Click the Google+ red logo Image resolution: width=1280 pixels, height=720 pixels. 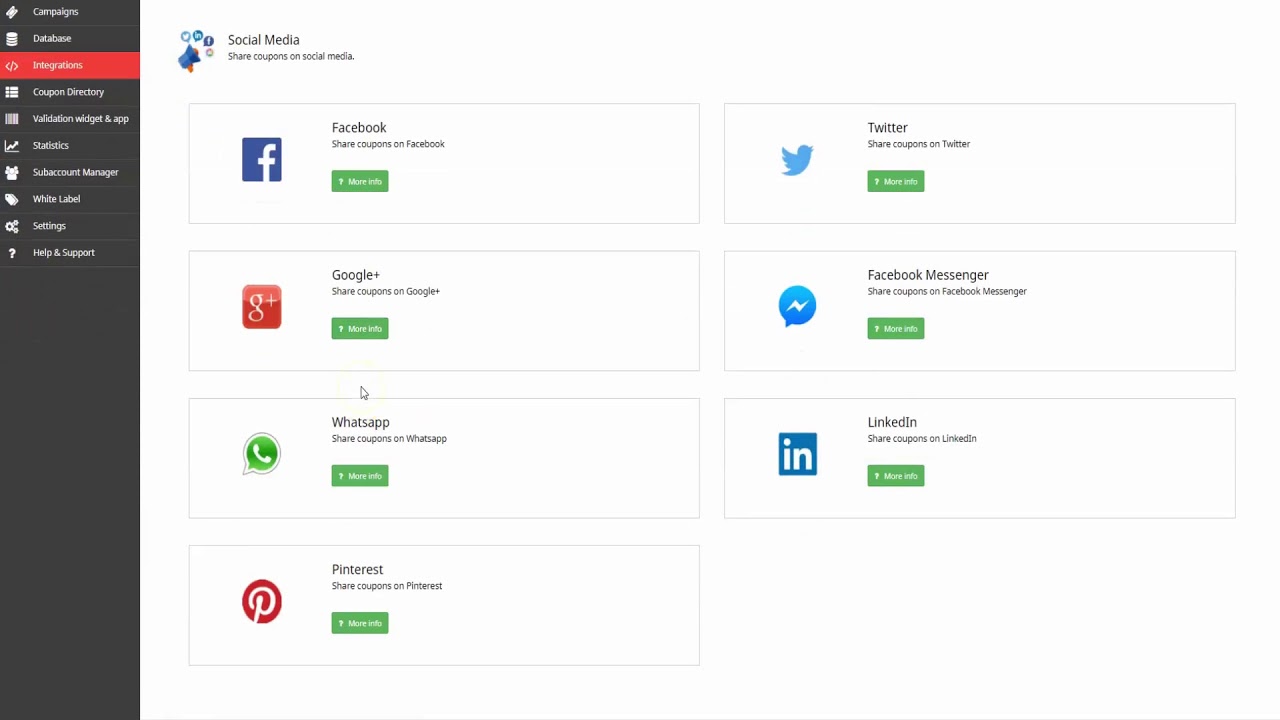tap(262, 307)
